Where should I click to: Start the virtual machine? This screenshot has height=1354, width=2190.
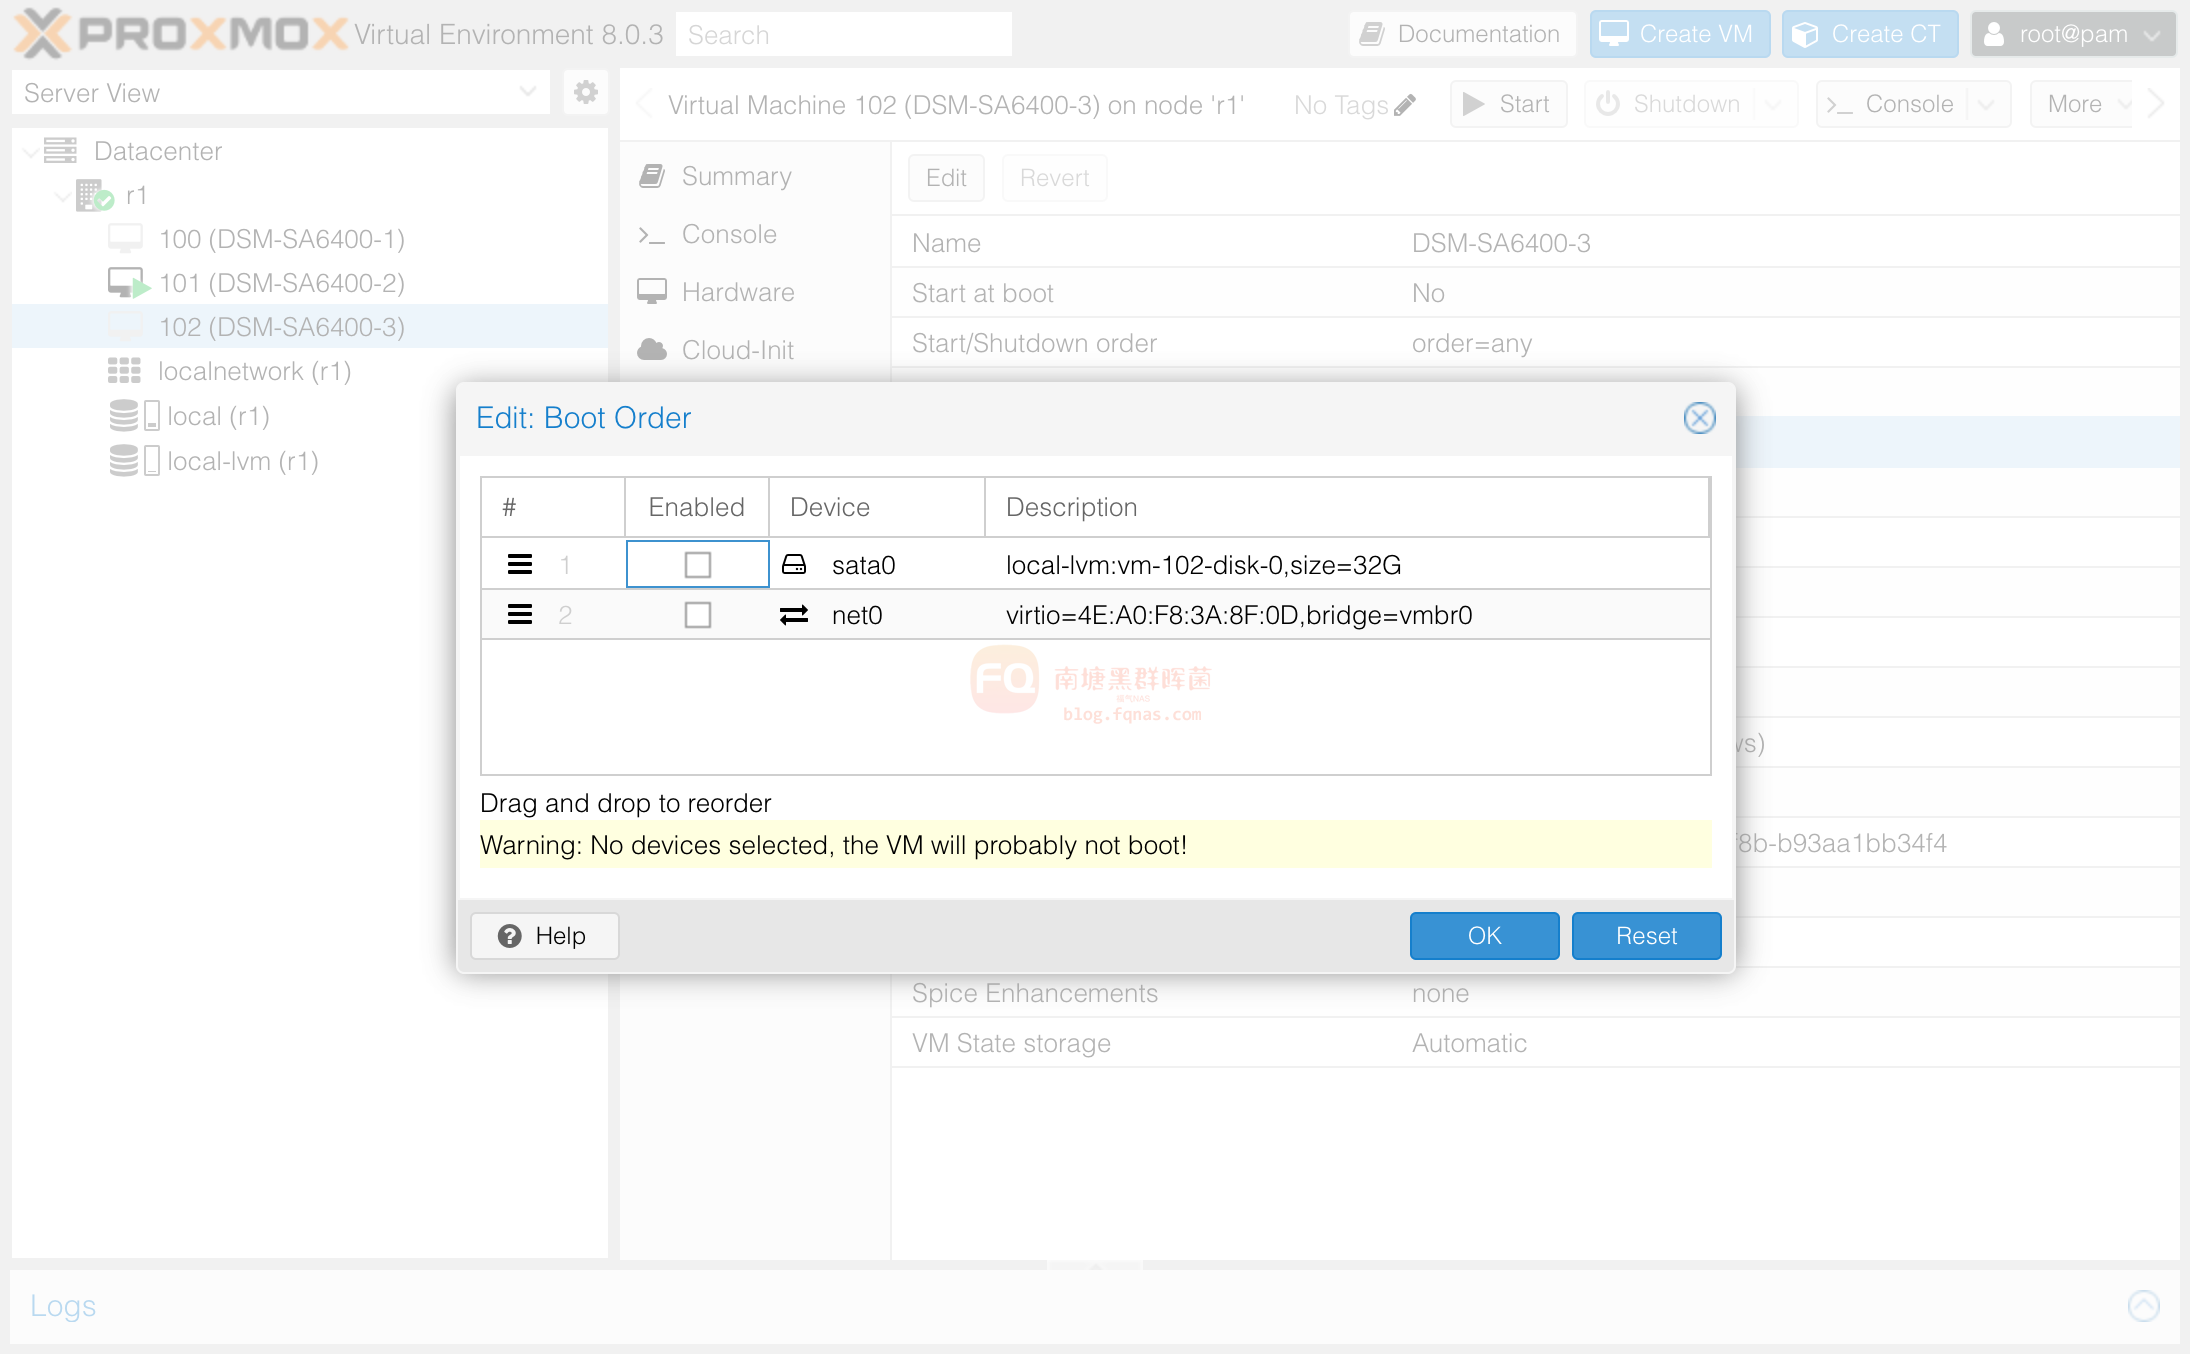click(1508, 104)
